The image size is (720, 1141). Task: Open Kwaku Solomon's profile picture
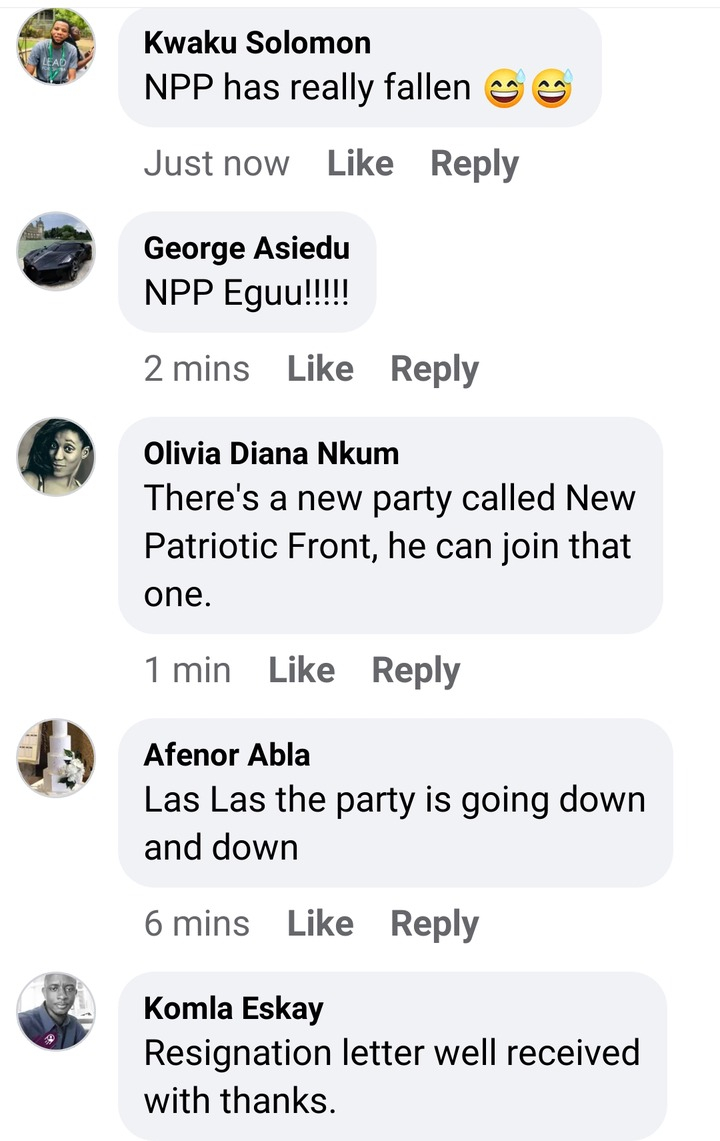[56, 47]
